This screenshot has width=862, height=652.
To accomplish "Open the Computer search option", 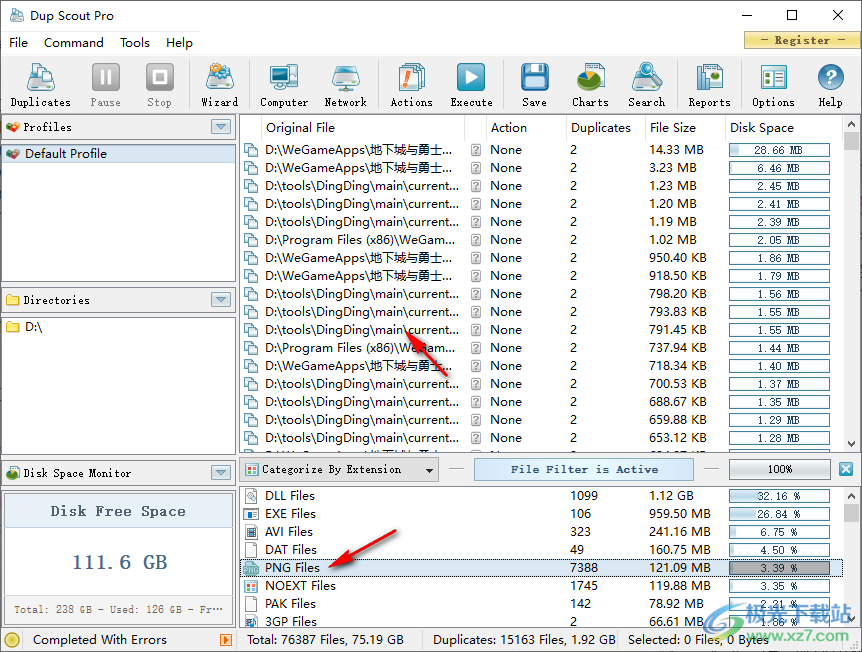I will (284, 85).
